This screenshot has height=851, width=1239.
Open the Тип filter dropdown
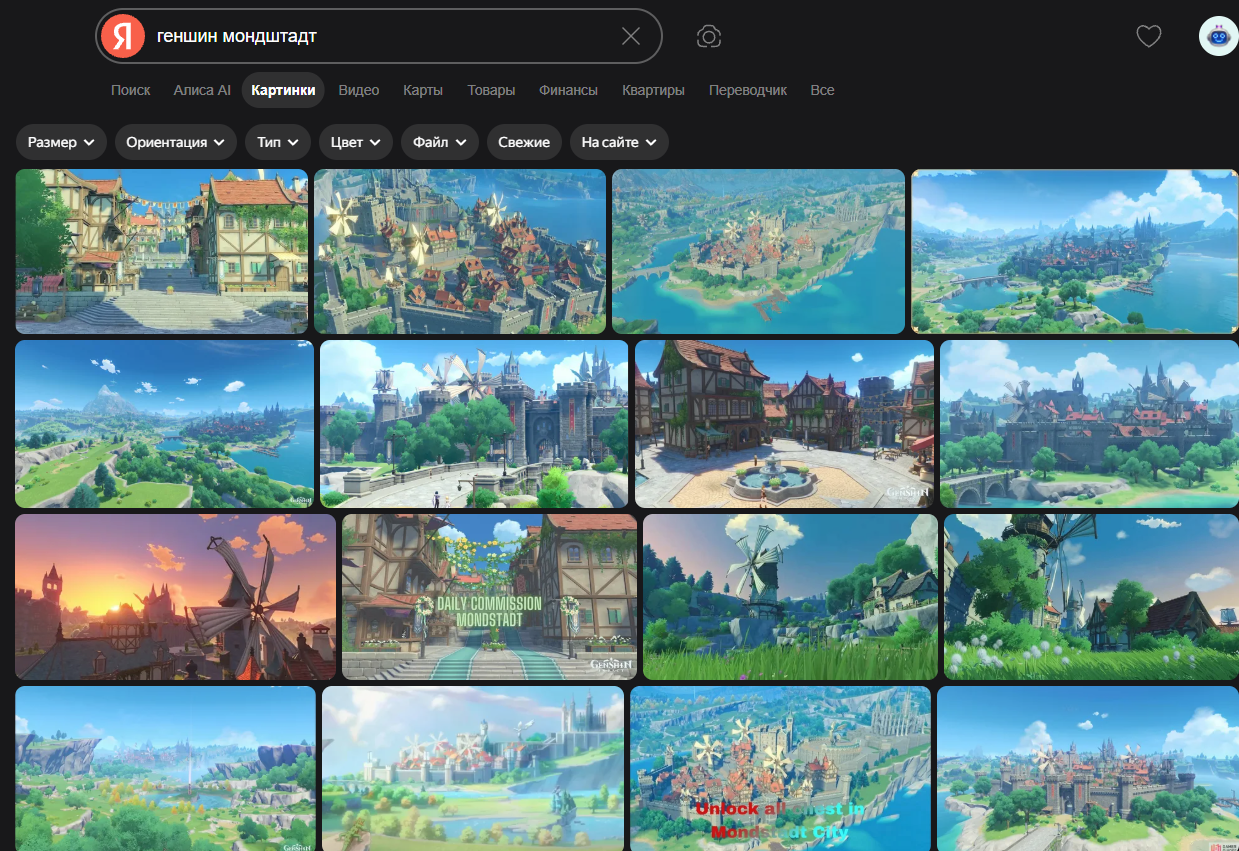coord(278,142)
